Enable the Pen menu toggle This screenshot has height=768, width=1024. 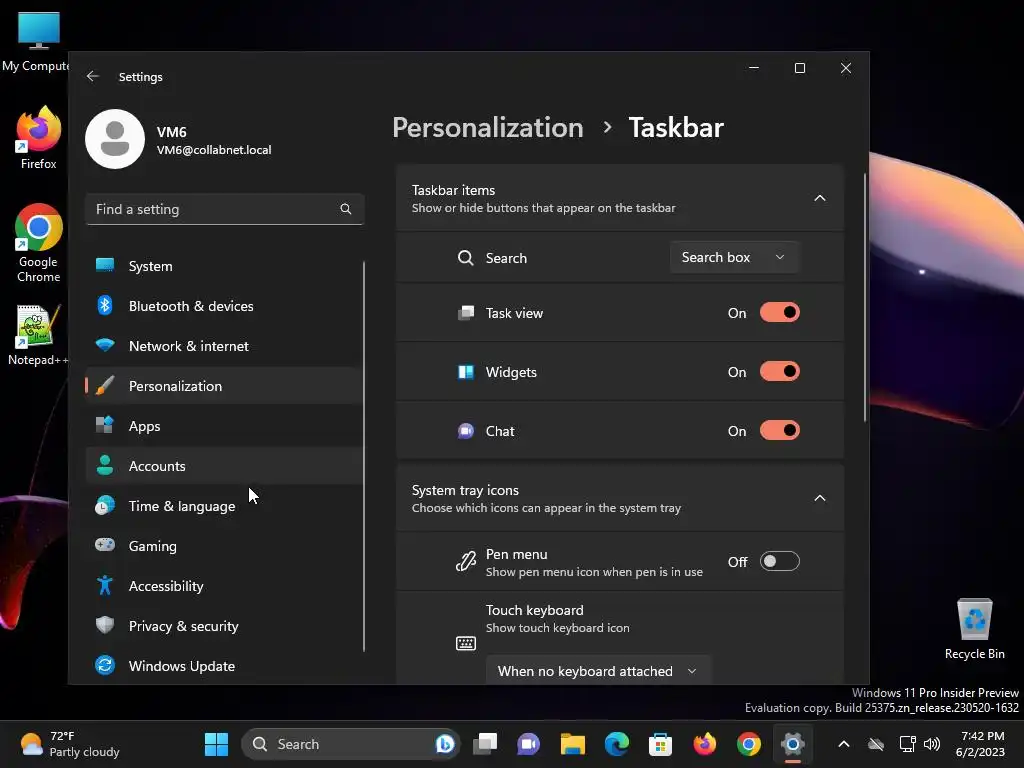pyautogui.click(x=779, y=562)
